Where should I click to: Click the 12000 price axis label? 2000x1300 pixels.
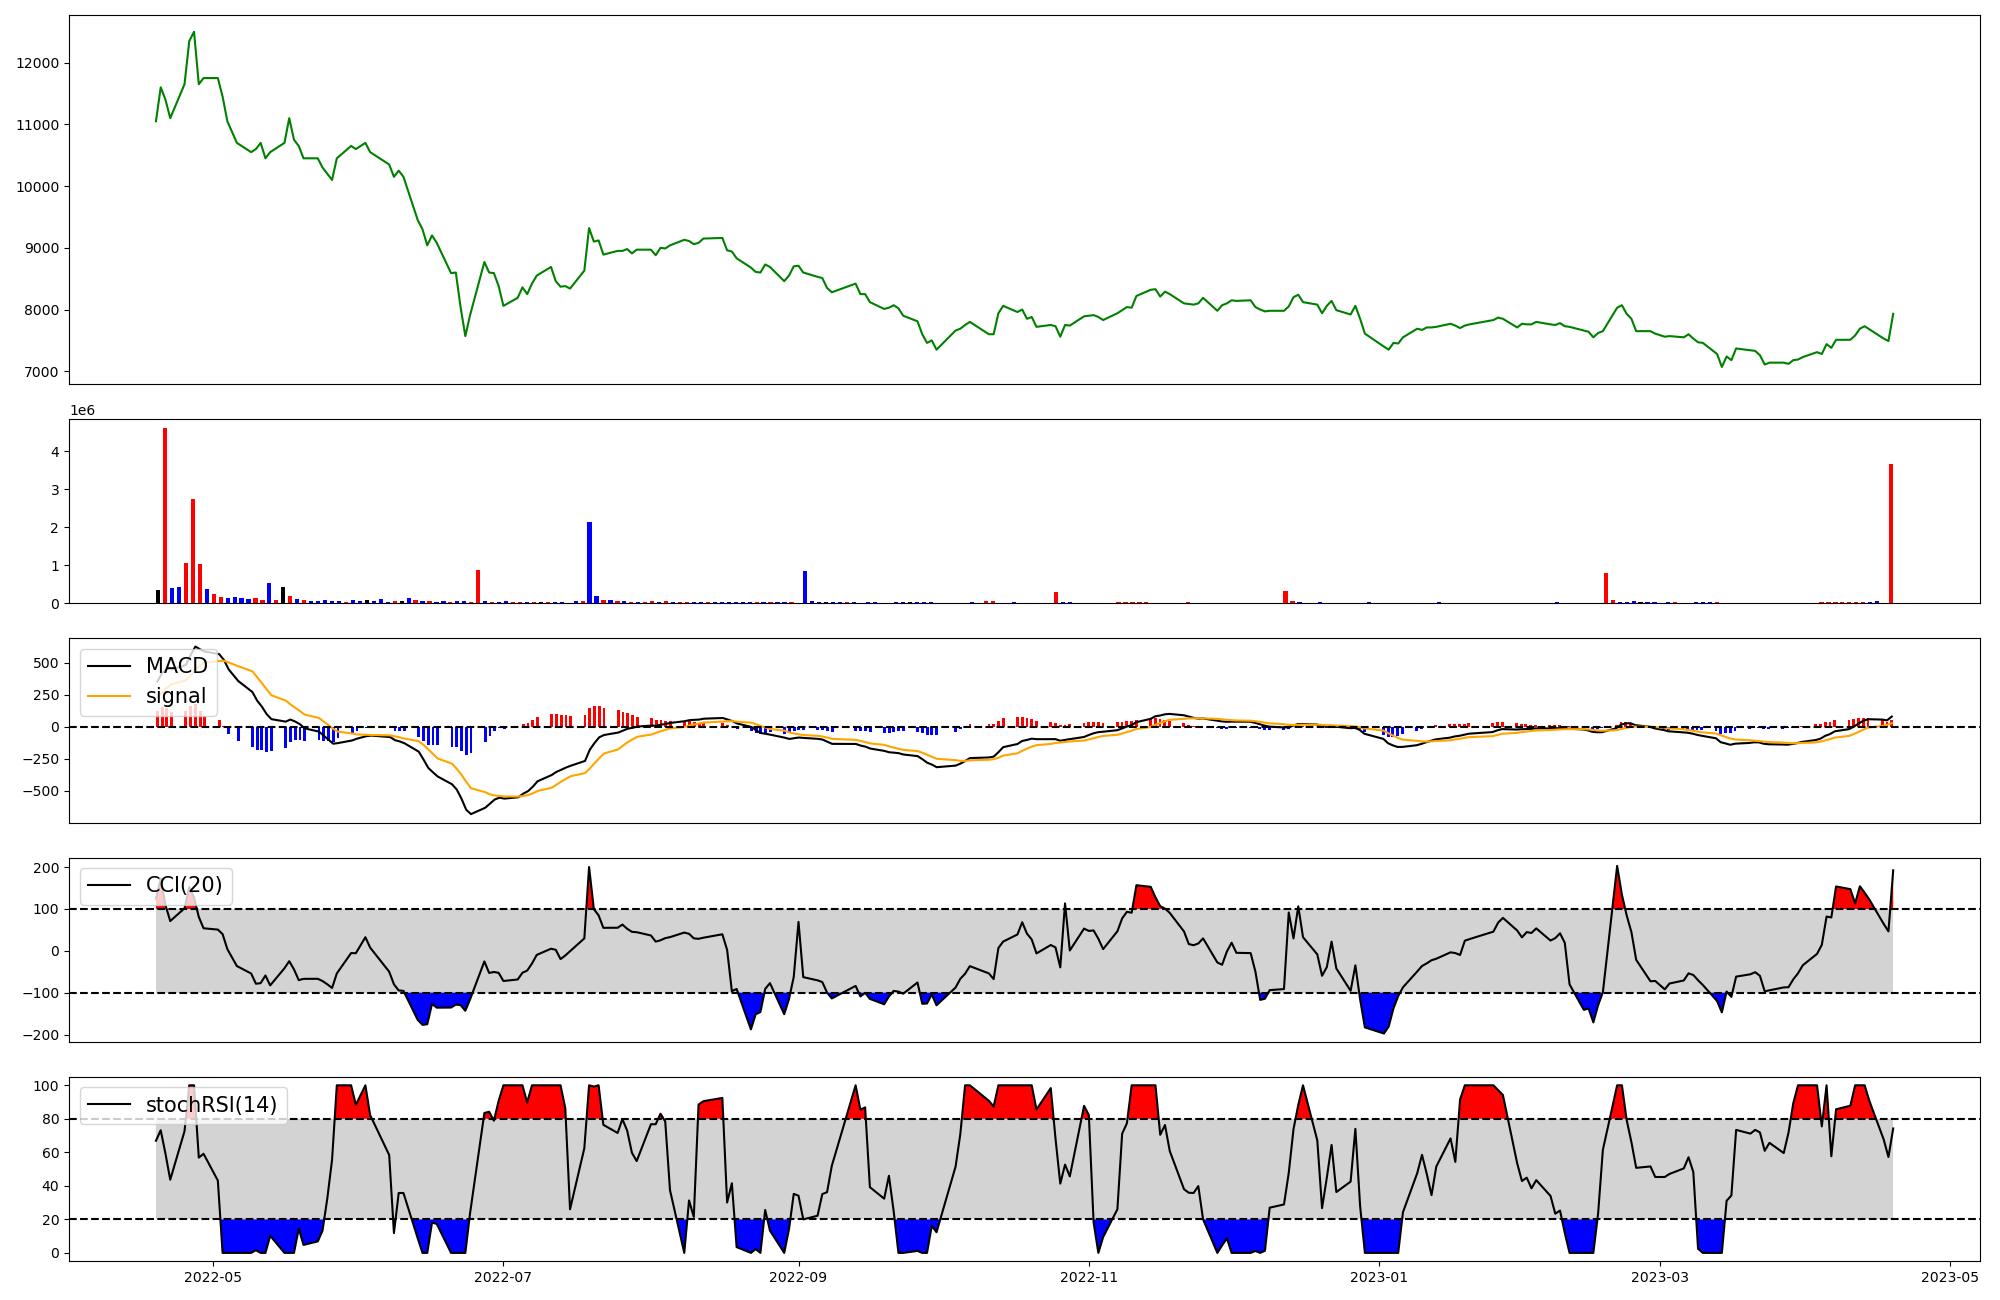[x=38, y=63]
